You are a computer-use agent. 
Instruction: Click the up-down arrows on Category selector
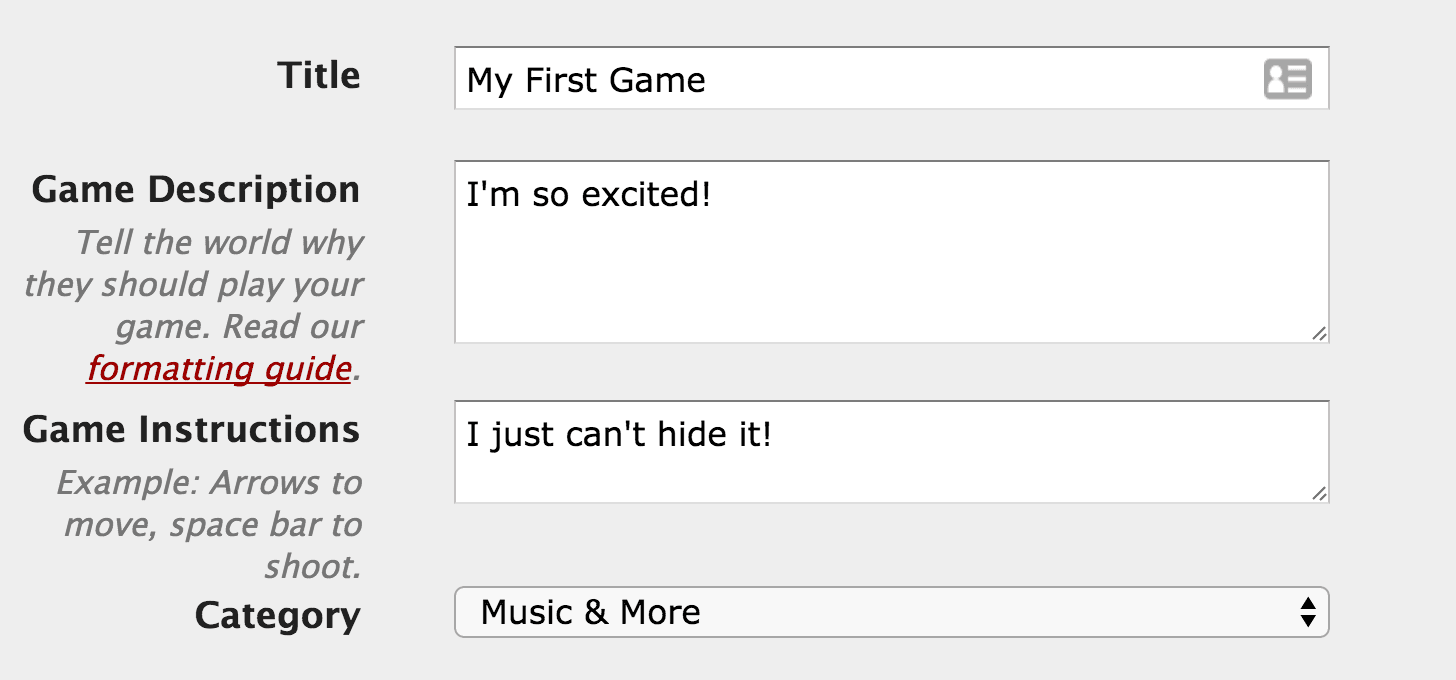pos(1307,612)
